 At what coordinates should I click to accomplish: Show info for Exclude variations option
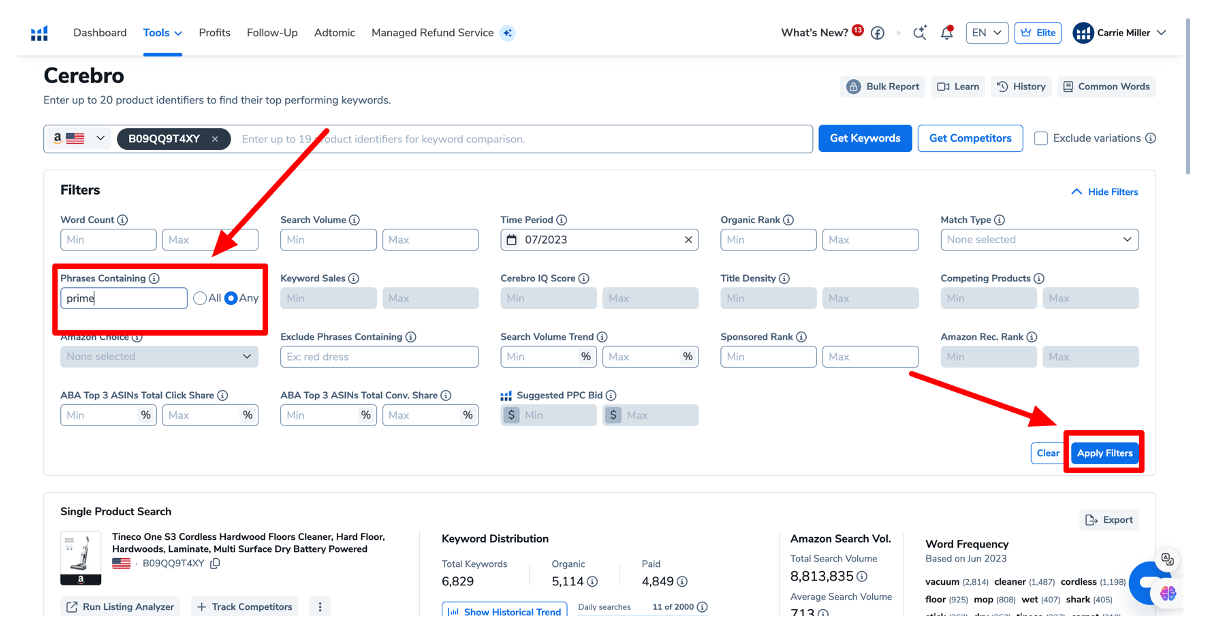click(x=1150, y=139)
